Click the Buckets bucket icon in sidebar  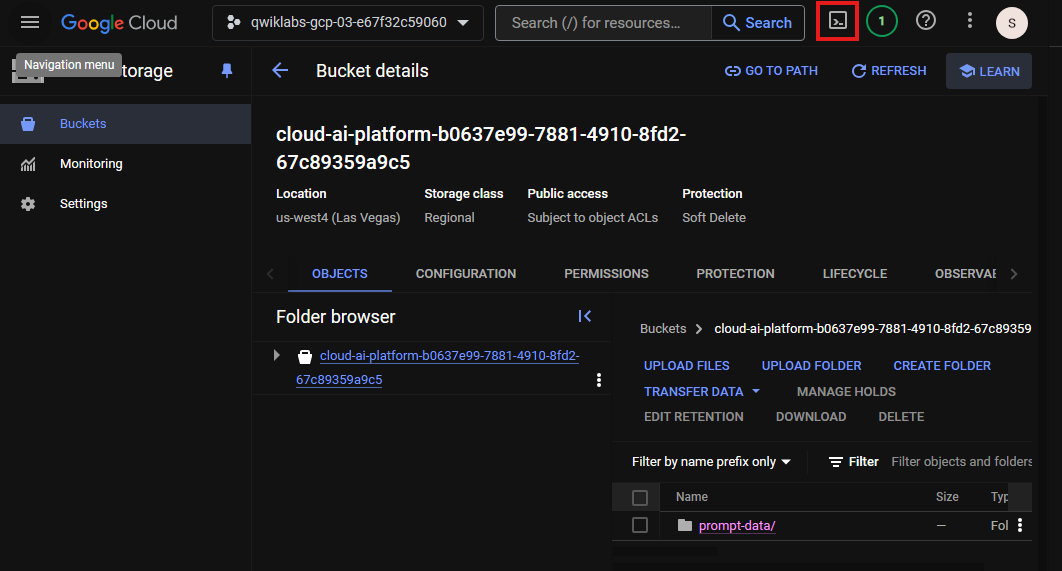[28, 124]
